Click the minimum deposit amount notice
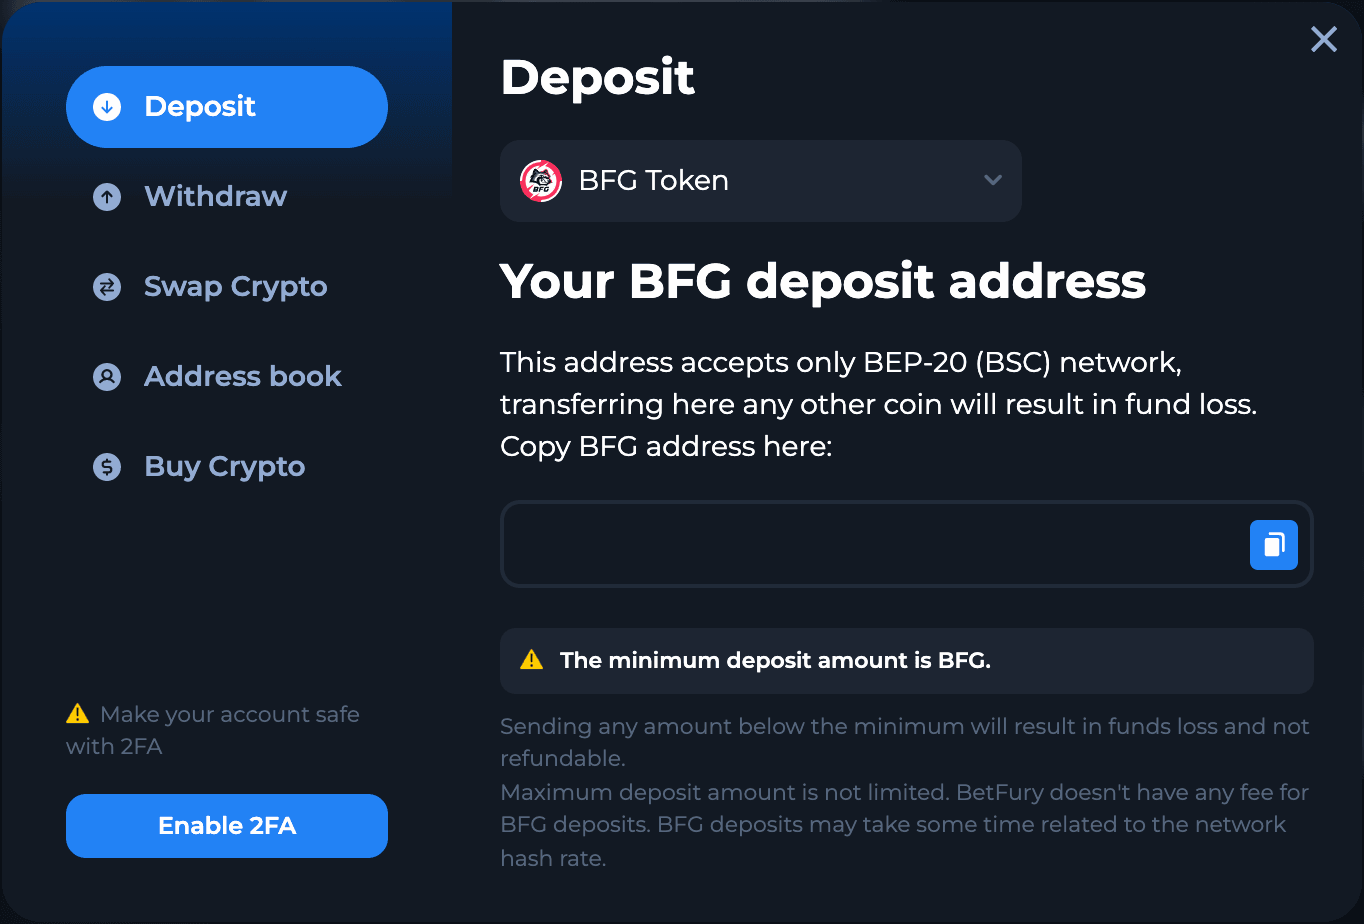 pyautogui.click(x=775, y=660)
